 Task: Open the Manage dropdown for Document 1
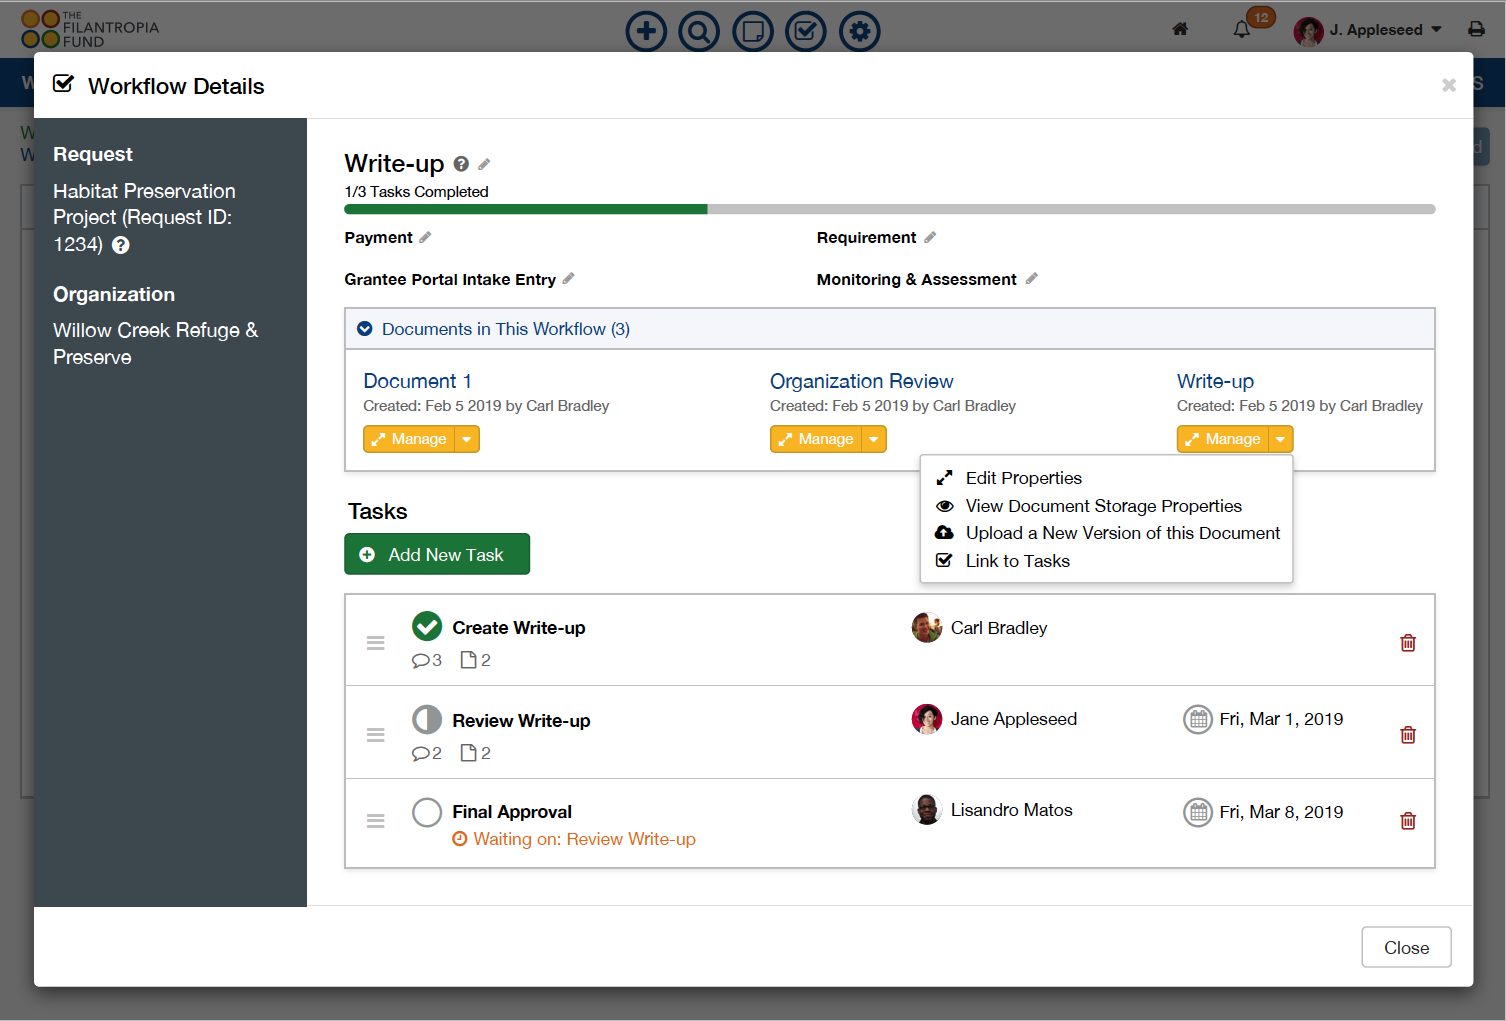[x=466, y=438]
